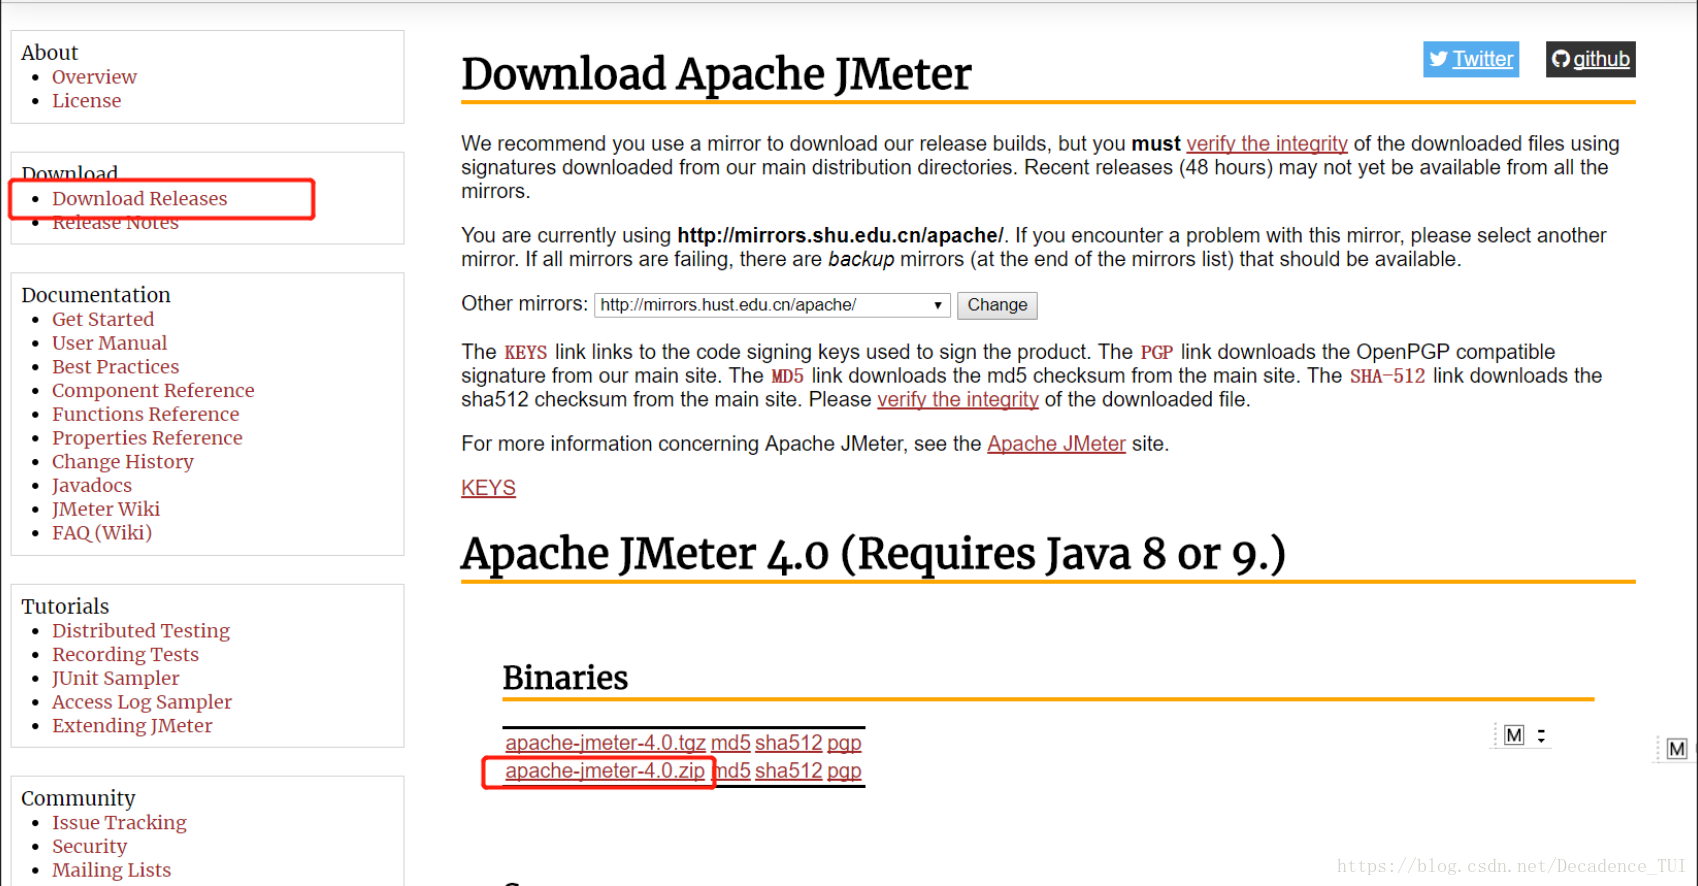Screen dimensions: 1698x886
Task: Open the KEYS link
Action: coord(488,488)
